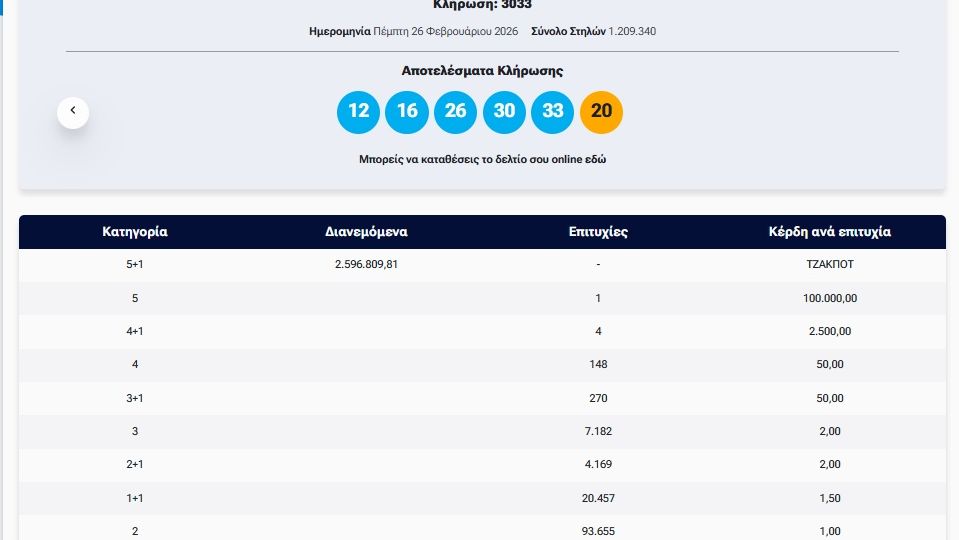The width and height of the screenshot is (959, 540).
Task: Select the blue number 33 ball
Action: click(553, 111)
